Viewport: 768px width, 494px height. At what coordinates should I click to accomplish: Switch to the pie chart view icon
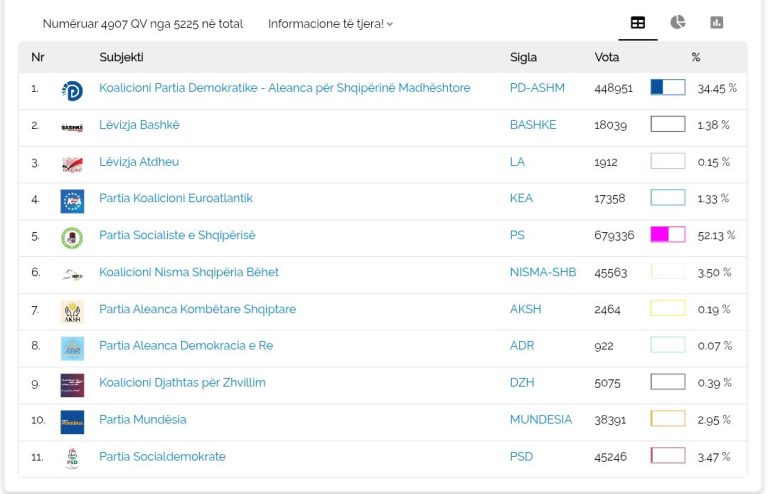(x=677, y=23)
